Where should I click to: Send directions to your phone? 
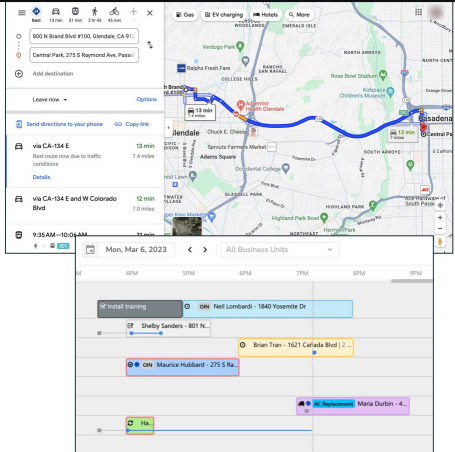[59, 124]
